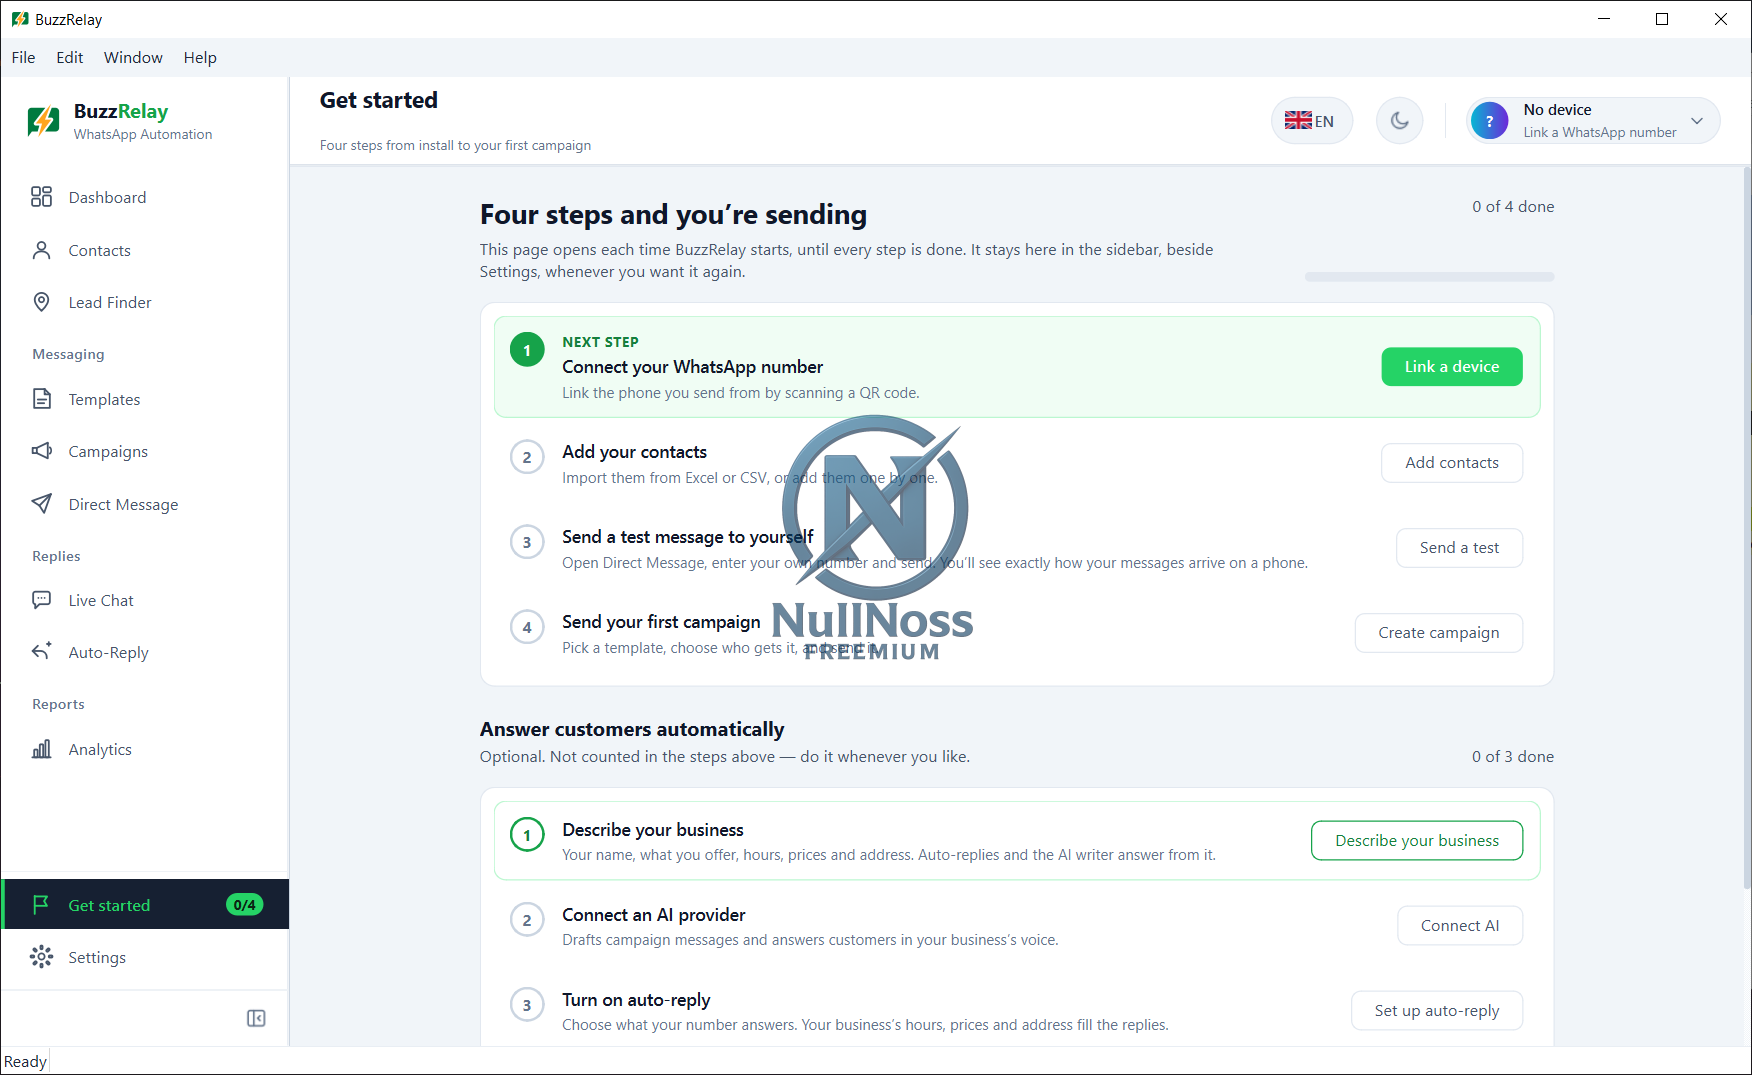Click the question mark device avatar
Image resolution: width=1752 pixels, height=1075 pixels.
click(x=1489, y=121)
